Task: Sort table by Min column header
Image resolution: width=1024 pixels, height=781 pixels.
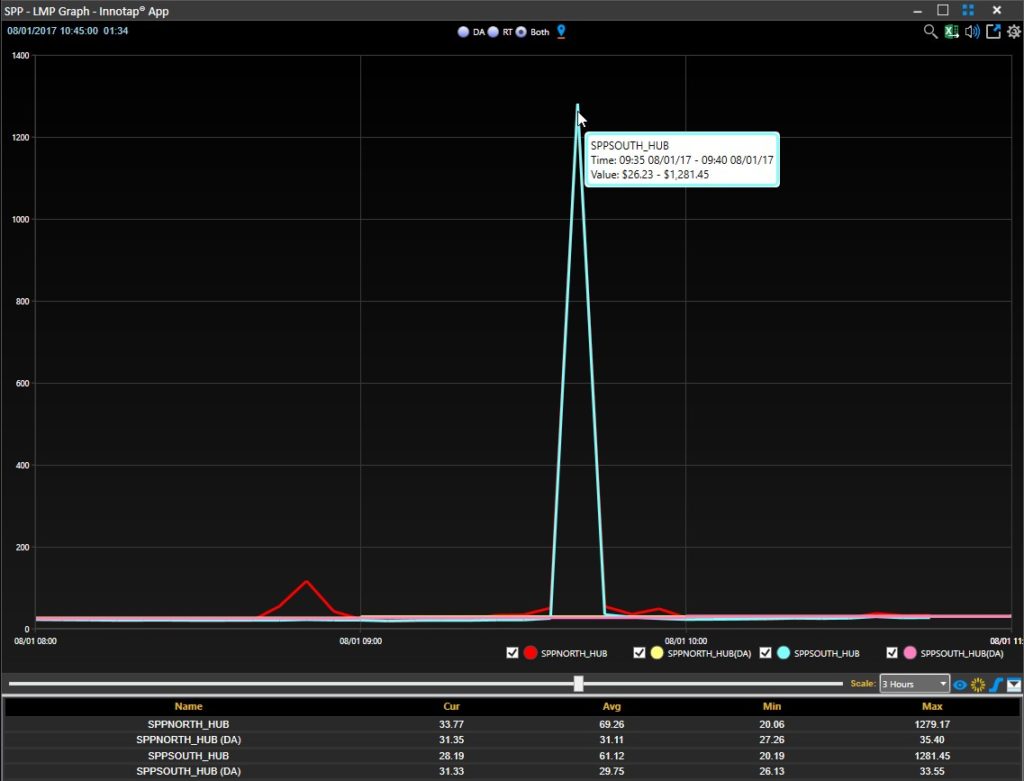Action: 771,707
